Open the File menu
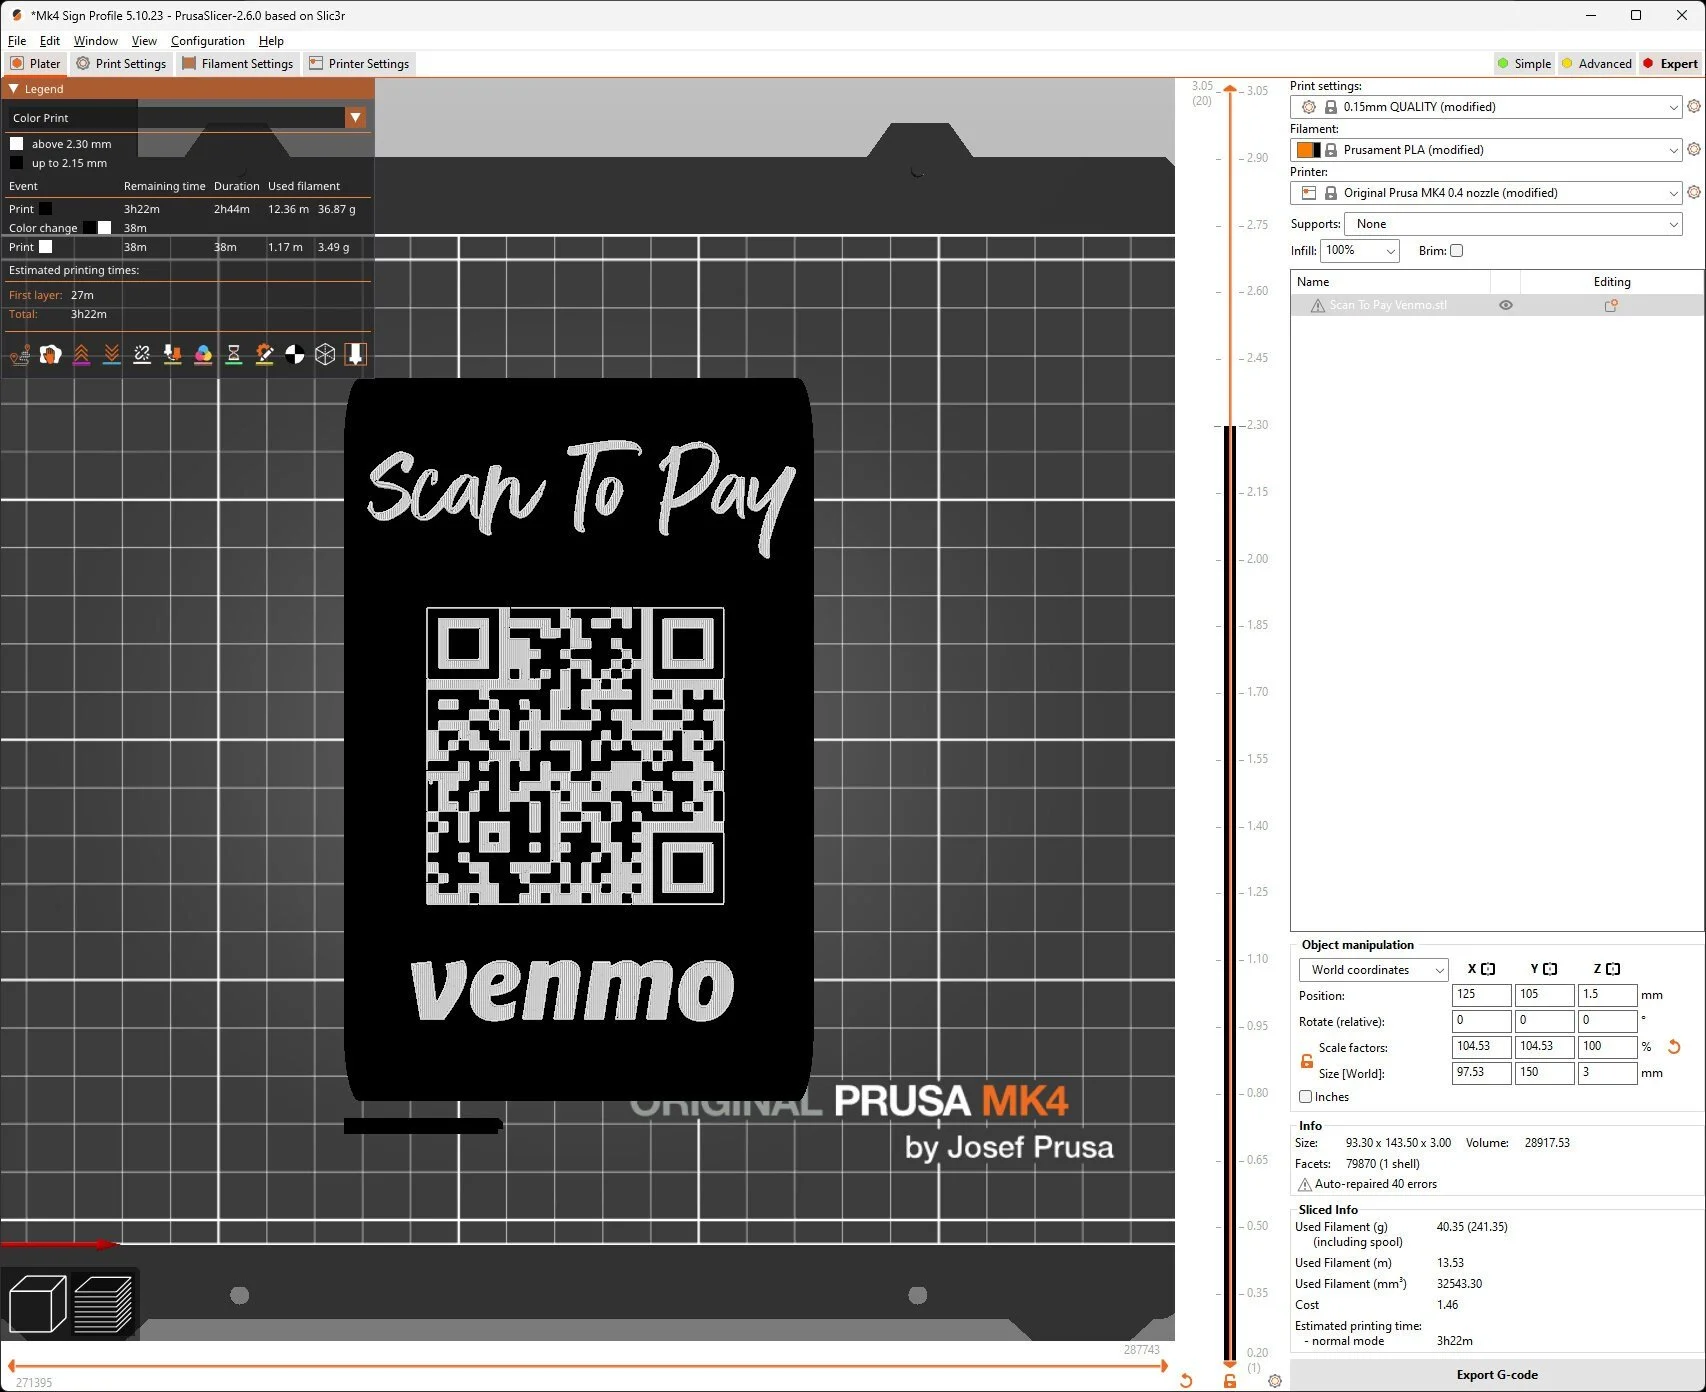This screenshot has width=1706, height=1392. click(17, 41)
